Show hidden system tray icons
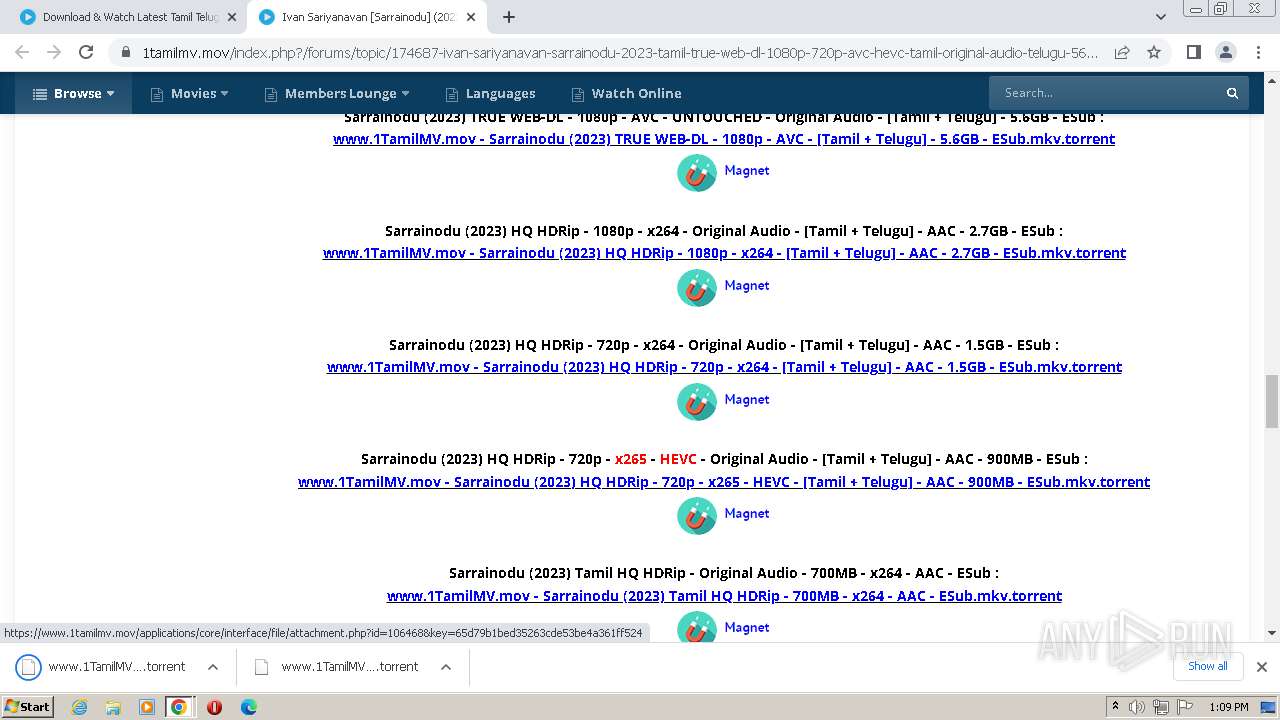 click(1115, 707)
